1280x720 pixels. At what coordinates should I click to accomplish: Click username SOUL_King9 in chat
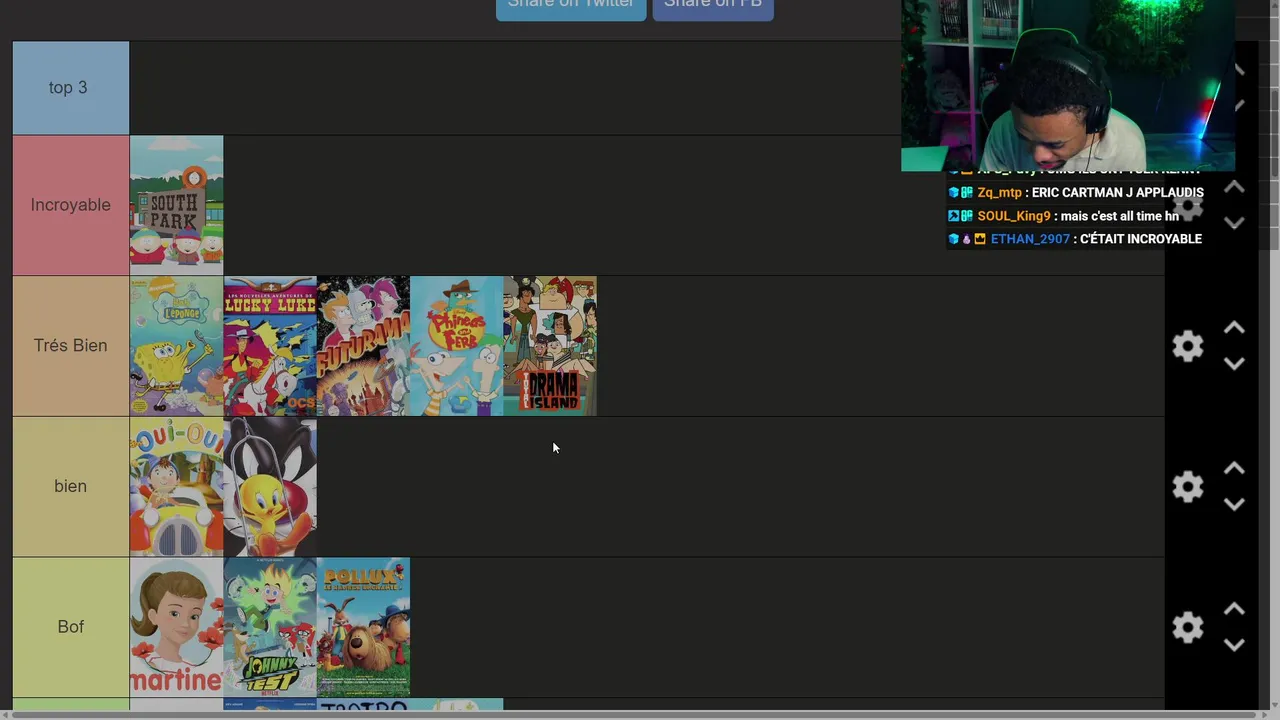pos(1014,216)
